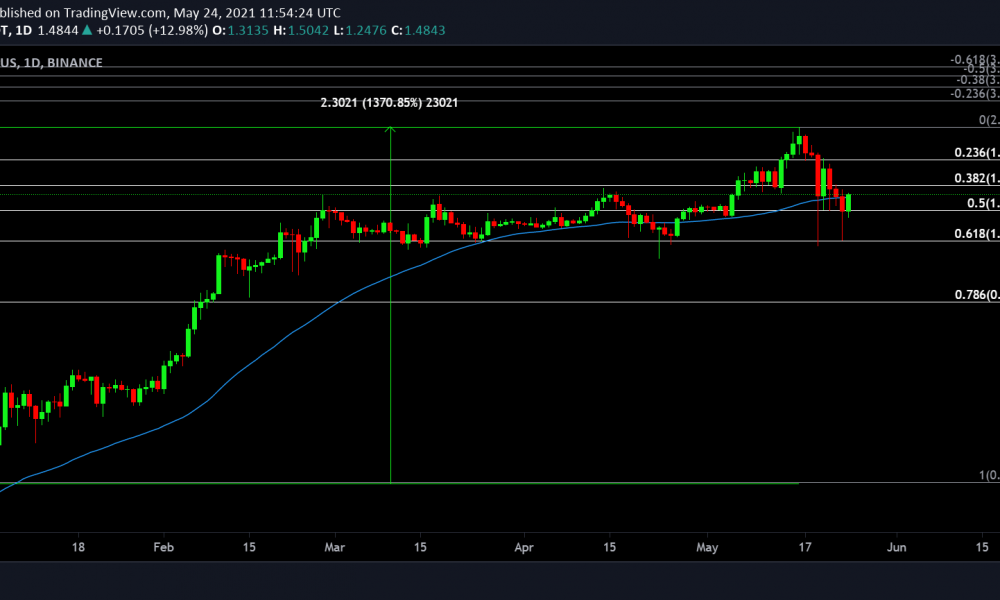
Task: Click the 'May' label on the time axis
Action: coord(707,547)
